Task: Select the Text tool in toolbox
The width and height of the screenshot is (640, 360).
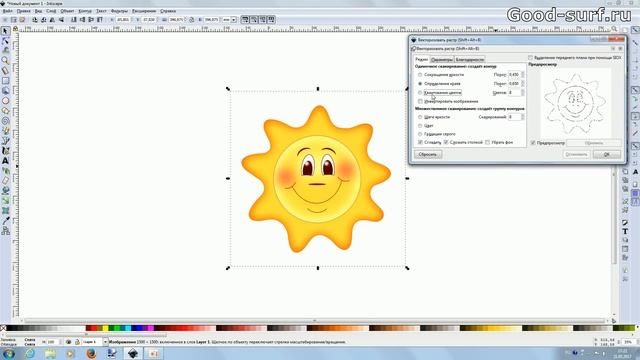Action: (x=5, y=161)
